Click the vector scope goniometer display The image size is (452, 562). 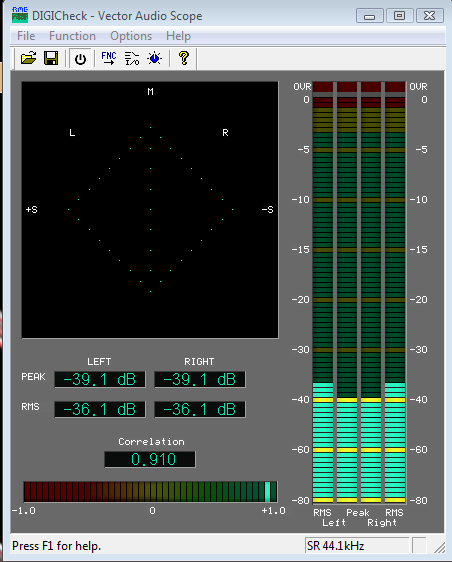pos(150,210)
